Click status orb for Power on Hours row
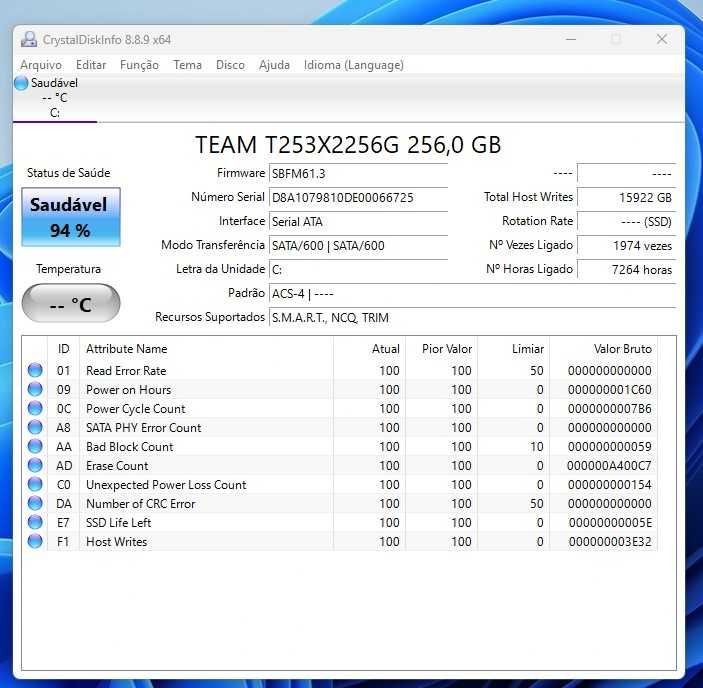The width and height of the screenshot is (703, 688). coord(35,389)
